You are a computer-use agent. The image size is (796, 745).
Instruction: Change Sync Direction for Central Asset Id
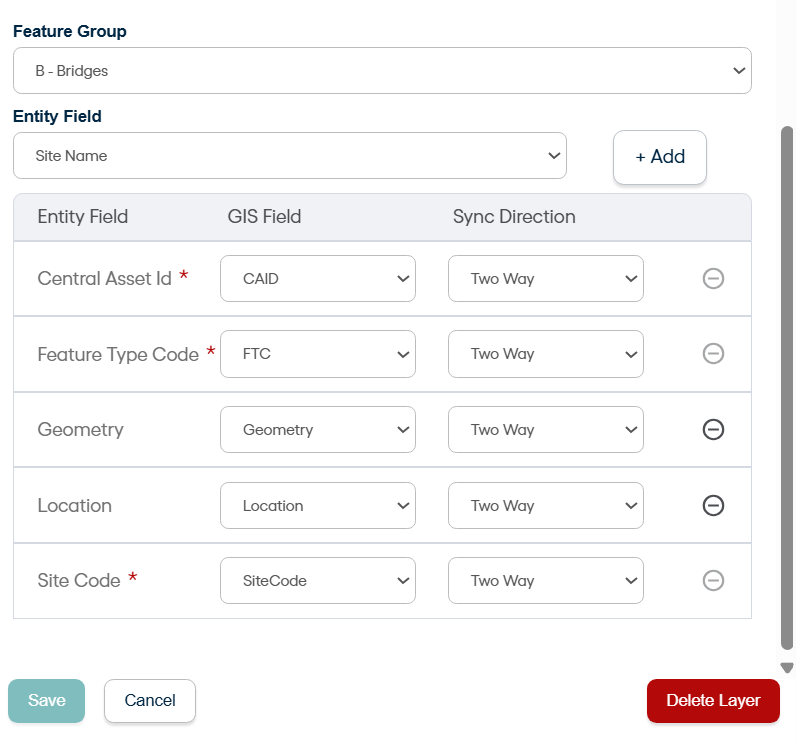tap(545, 279)
